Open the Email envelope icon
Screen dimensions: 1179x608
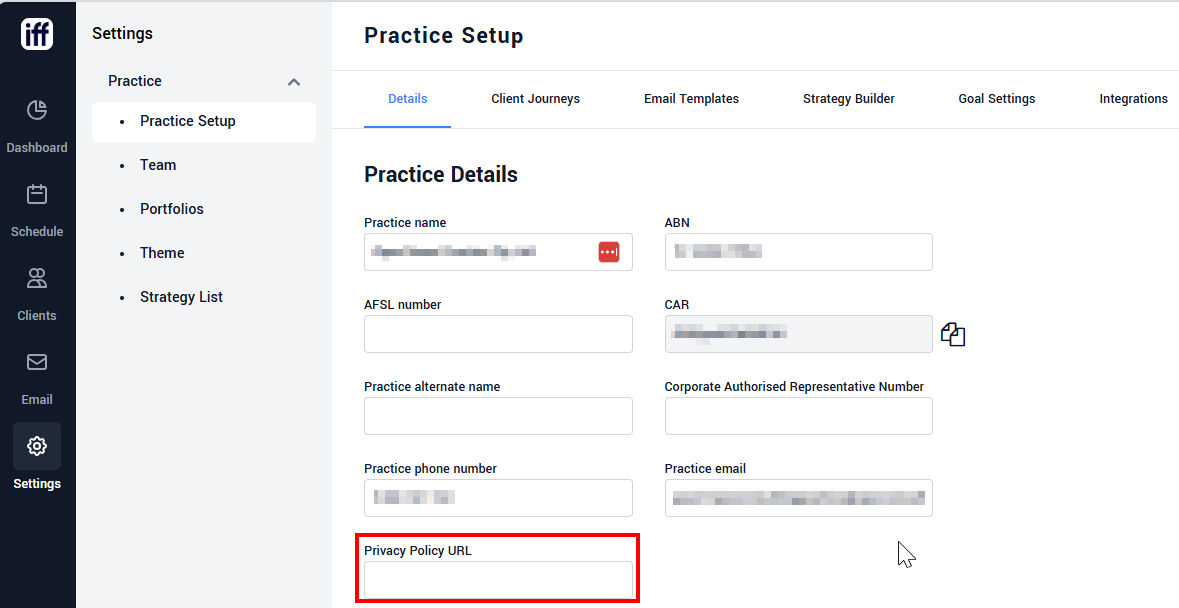37,362
